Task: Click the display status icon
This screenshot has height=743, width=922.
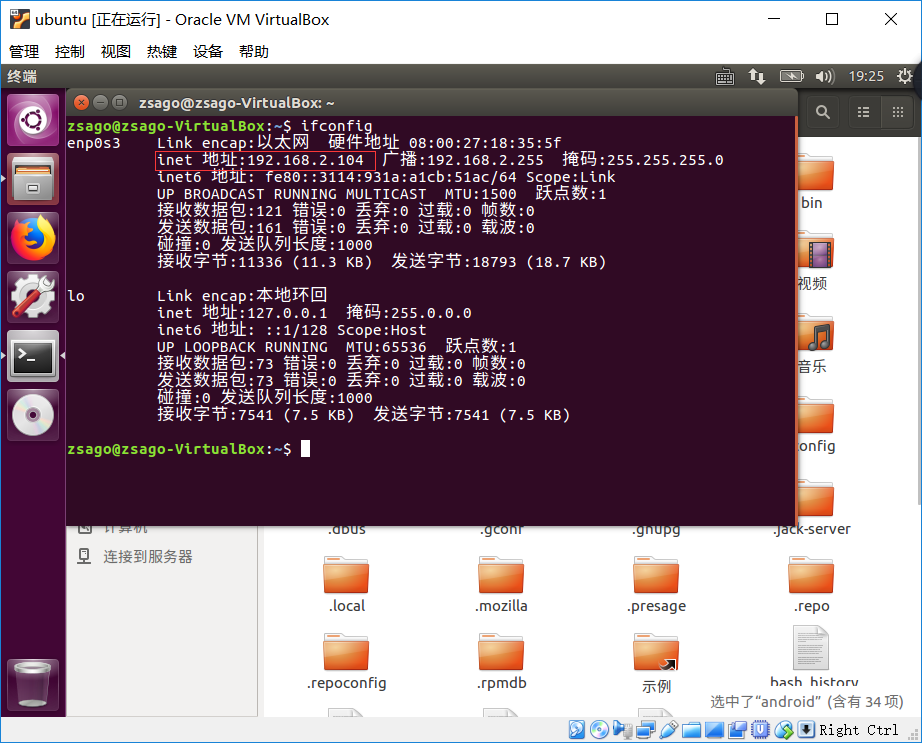Action: click(714, 729)
